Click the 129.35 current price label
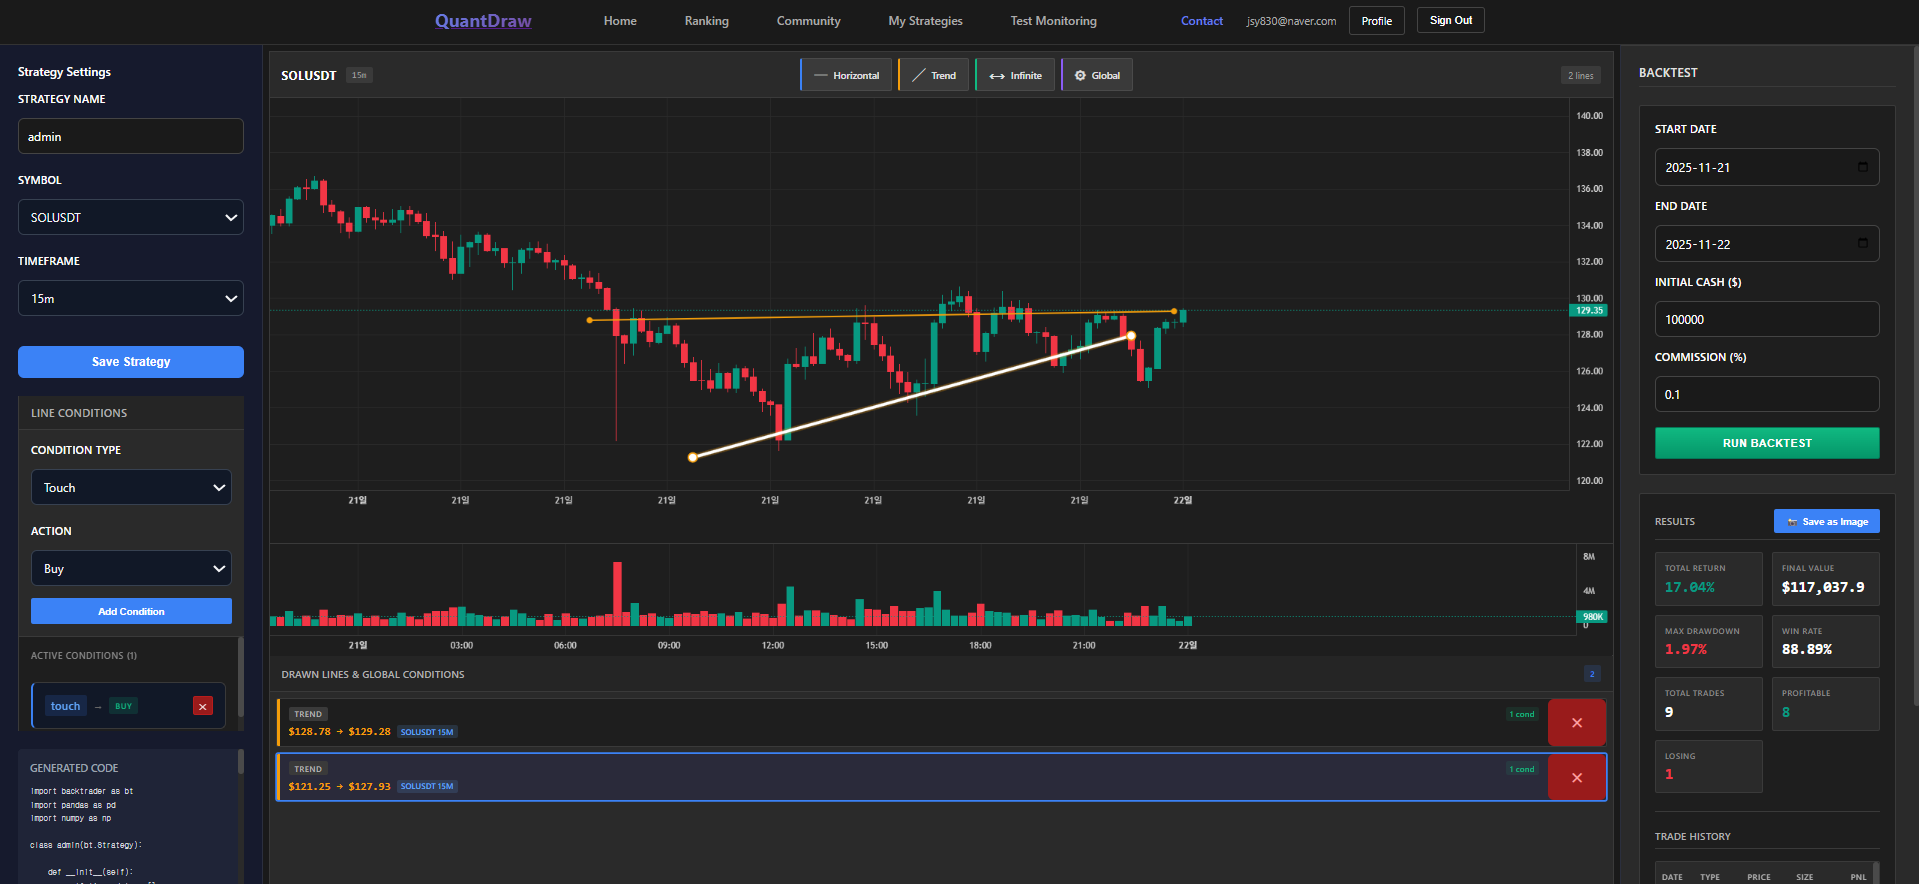The width and height of the screenshot is (1919, 884). (1590, 310)
